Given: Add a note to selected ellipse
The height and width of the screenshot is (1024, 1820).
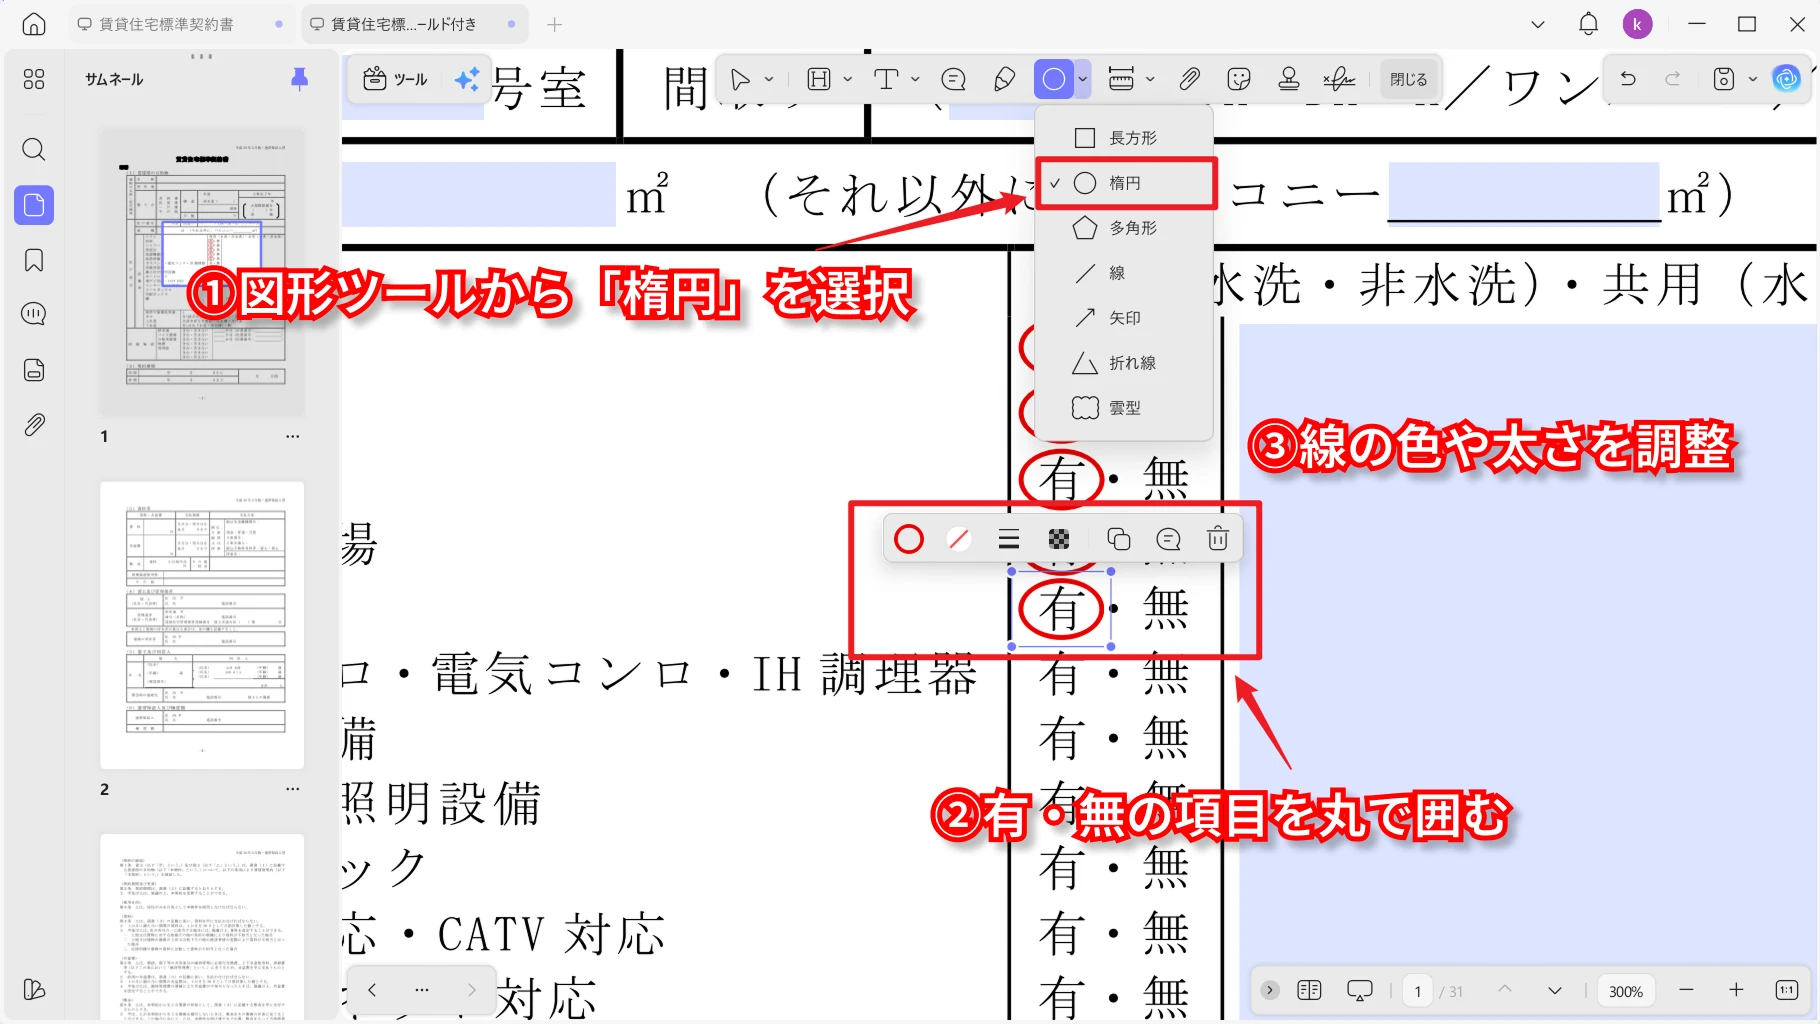Looking at the screenshot, I should 1168,539.
